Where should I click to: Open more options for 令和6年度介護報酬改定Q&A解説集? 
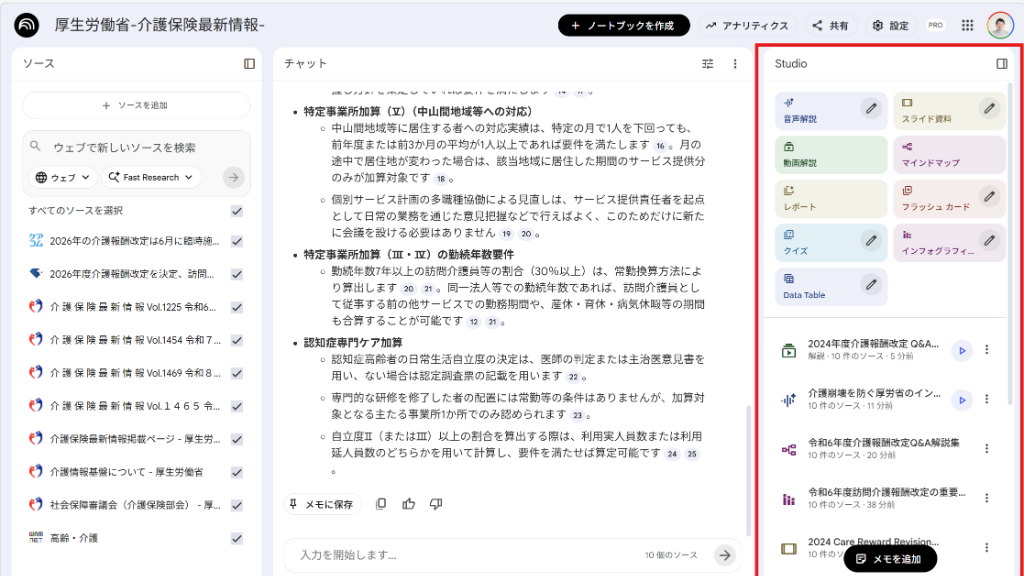[987, 448]
